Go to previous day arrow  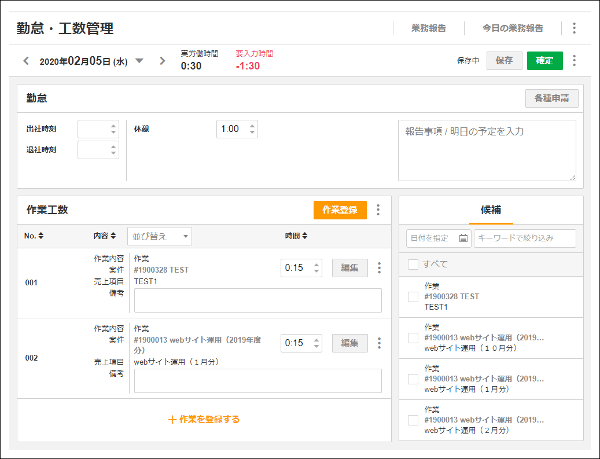[27, 61]
